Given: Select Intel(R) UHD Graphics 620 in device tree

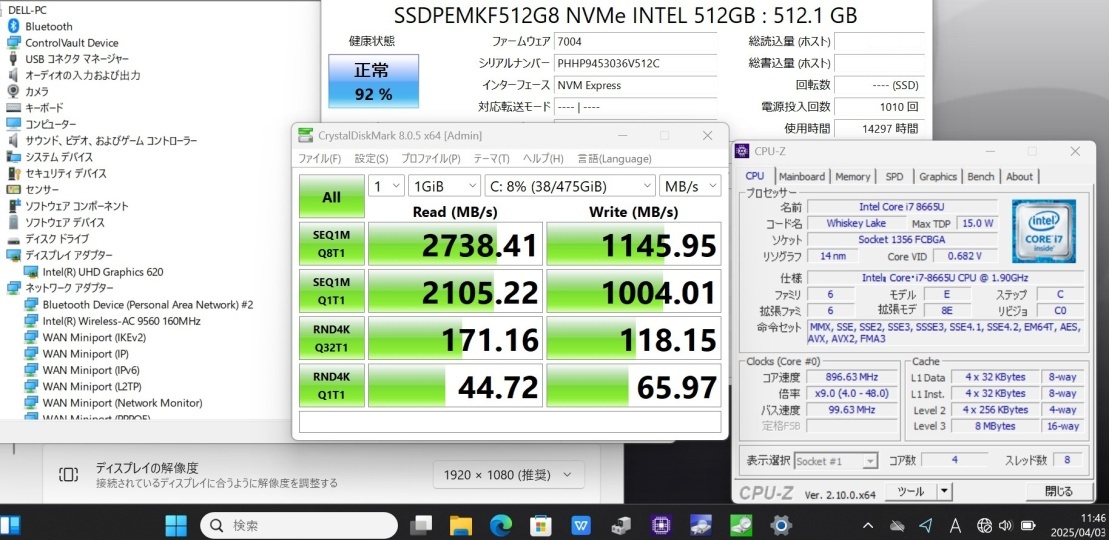Looking at the screenshot, I should pyautogui.click(x=103, y=272).
